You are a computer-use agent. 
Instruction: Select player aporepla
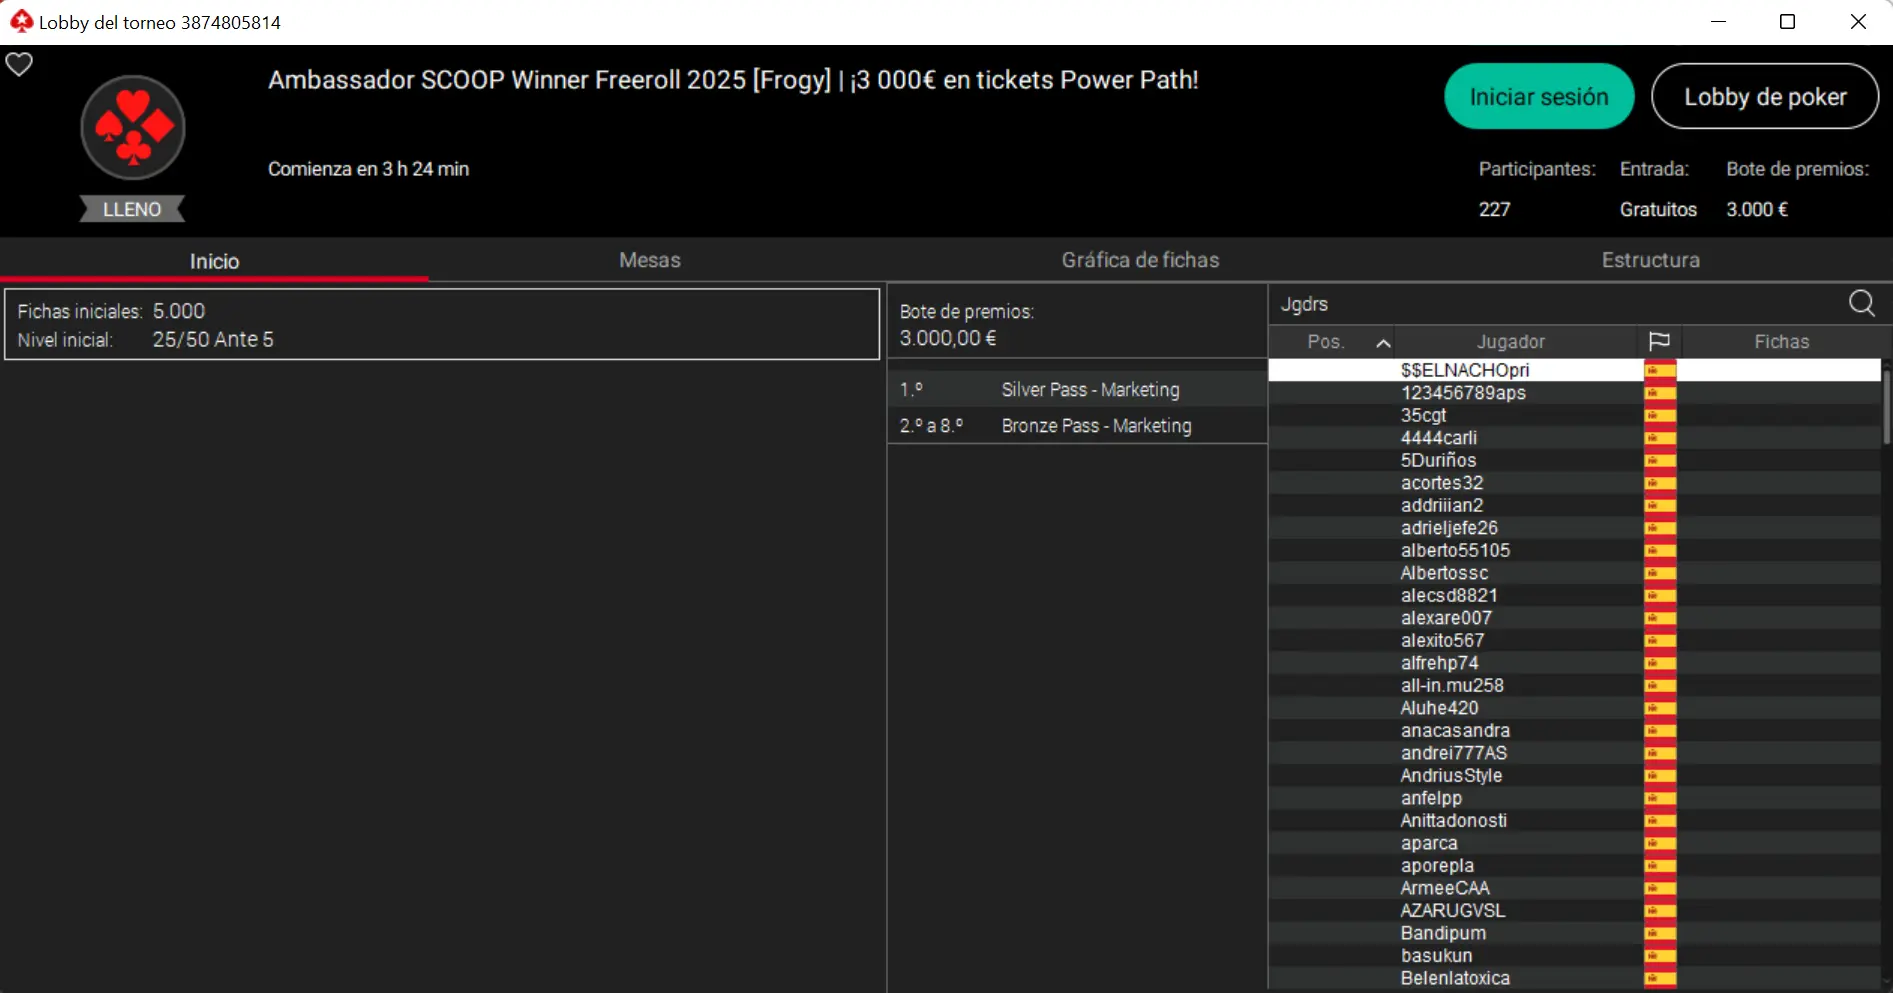(1574, 866)
